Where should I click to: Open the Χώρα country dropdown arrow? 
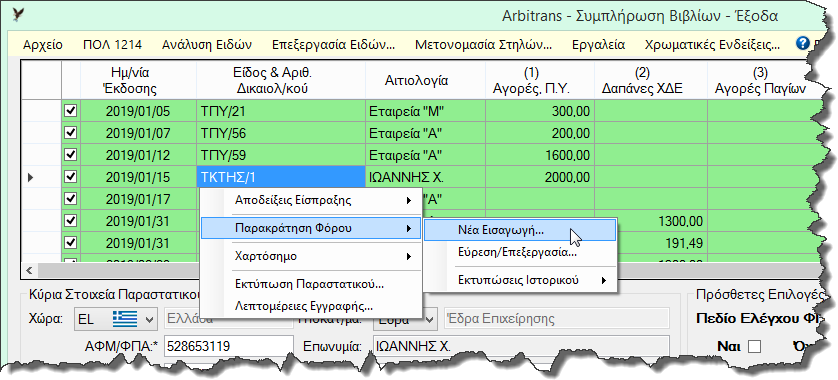(149, 320)
